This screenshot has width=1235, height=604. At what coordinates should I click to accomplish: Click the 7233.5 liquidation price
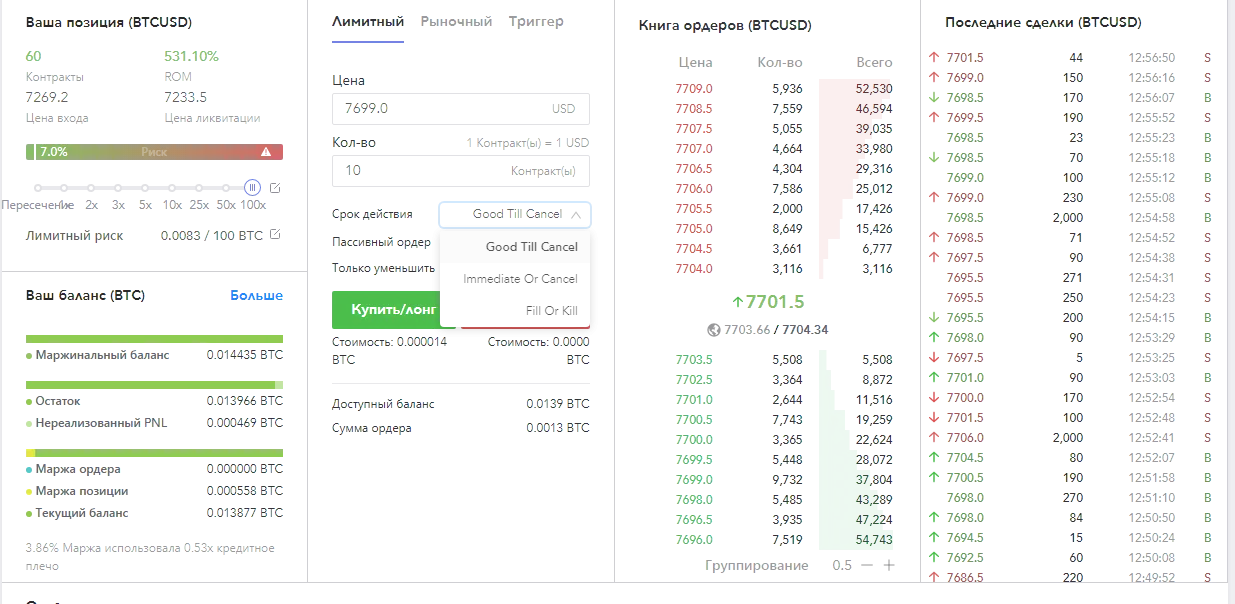coord(185,97)
